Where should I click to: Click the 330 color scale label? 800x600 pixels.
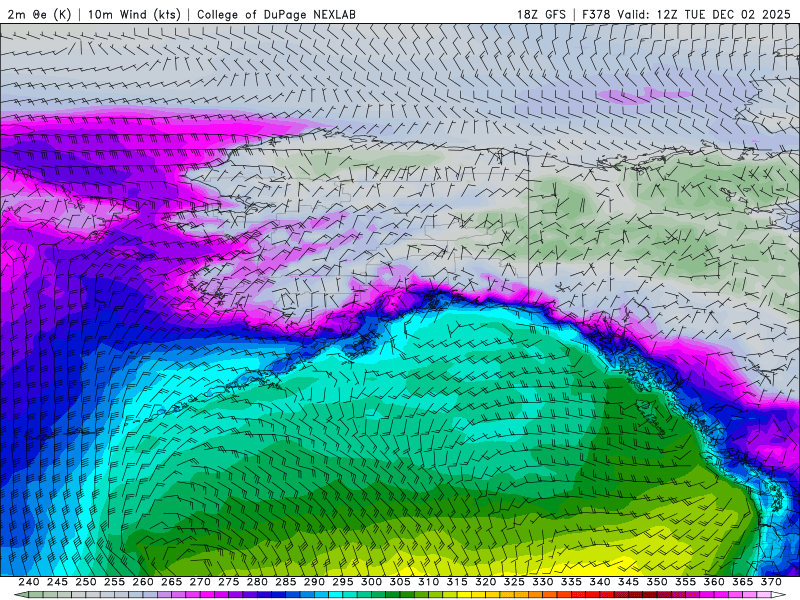[543, 582]
